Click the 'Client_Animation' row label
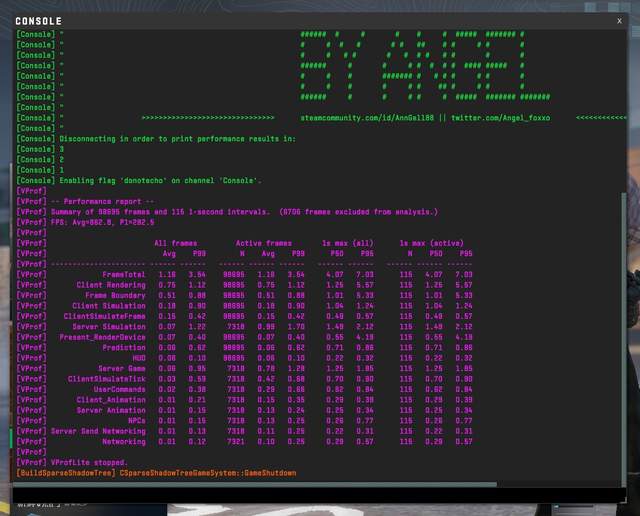 (x=111, y=400)
